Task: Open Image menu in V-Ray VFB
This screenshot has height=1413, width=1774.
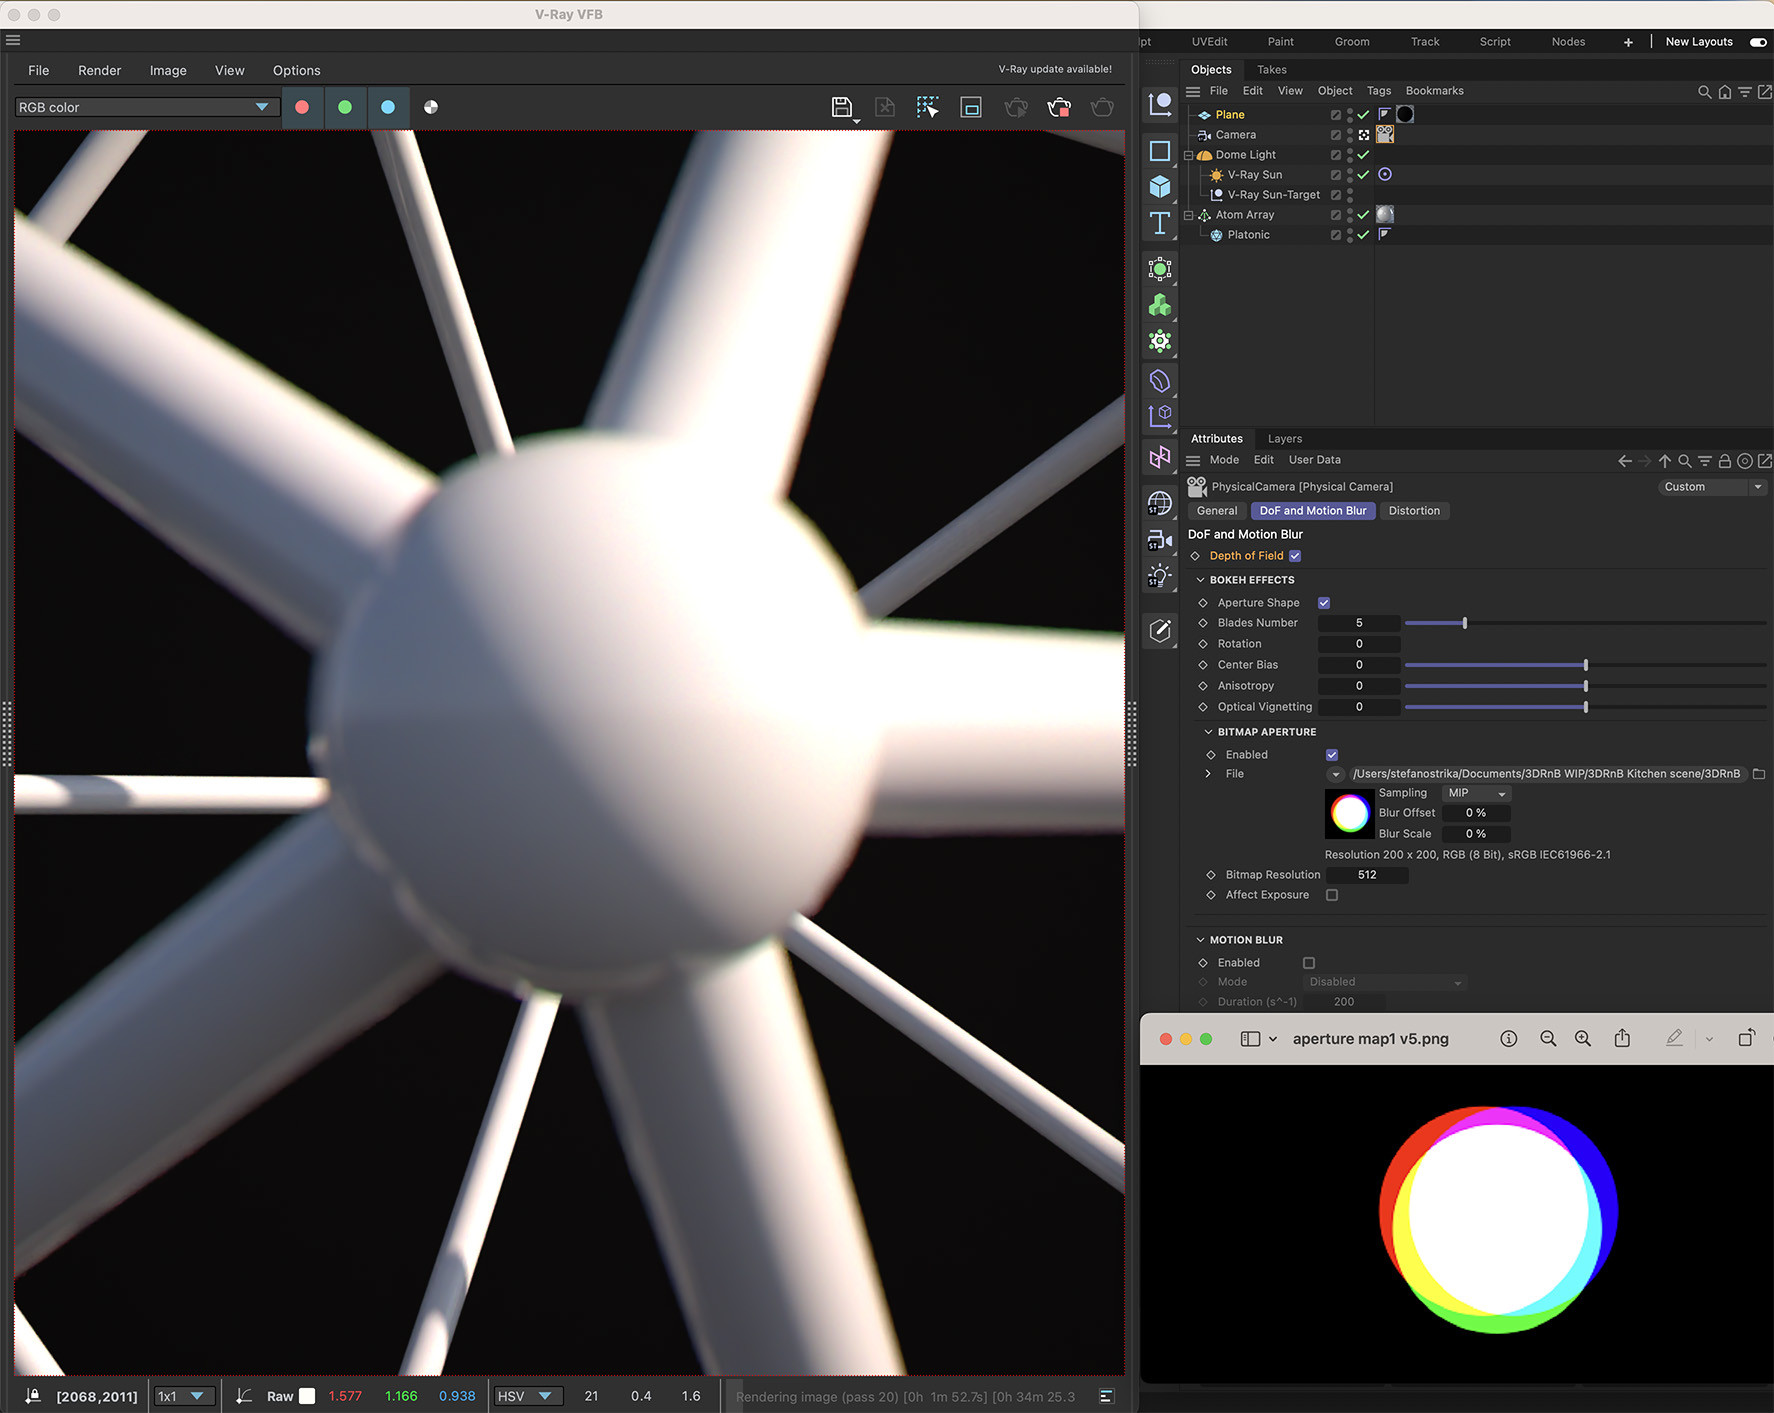Action: coord(168,71)
